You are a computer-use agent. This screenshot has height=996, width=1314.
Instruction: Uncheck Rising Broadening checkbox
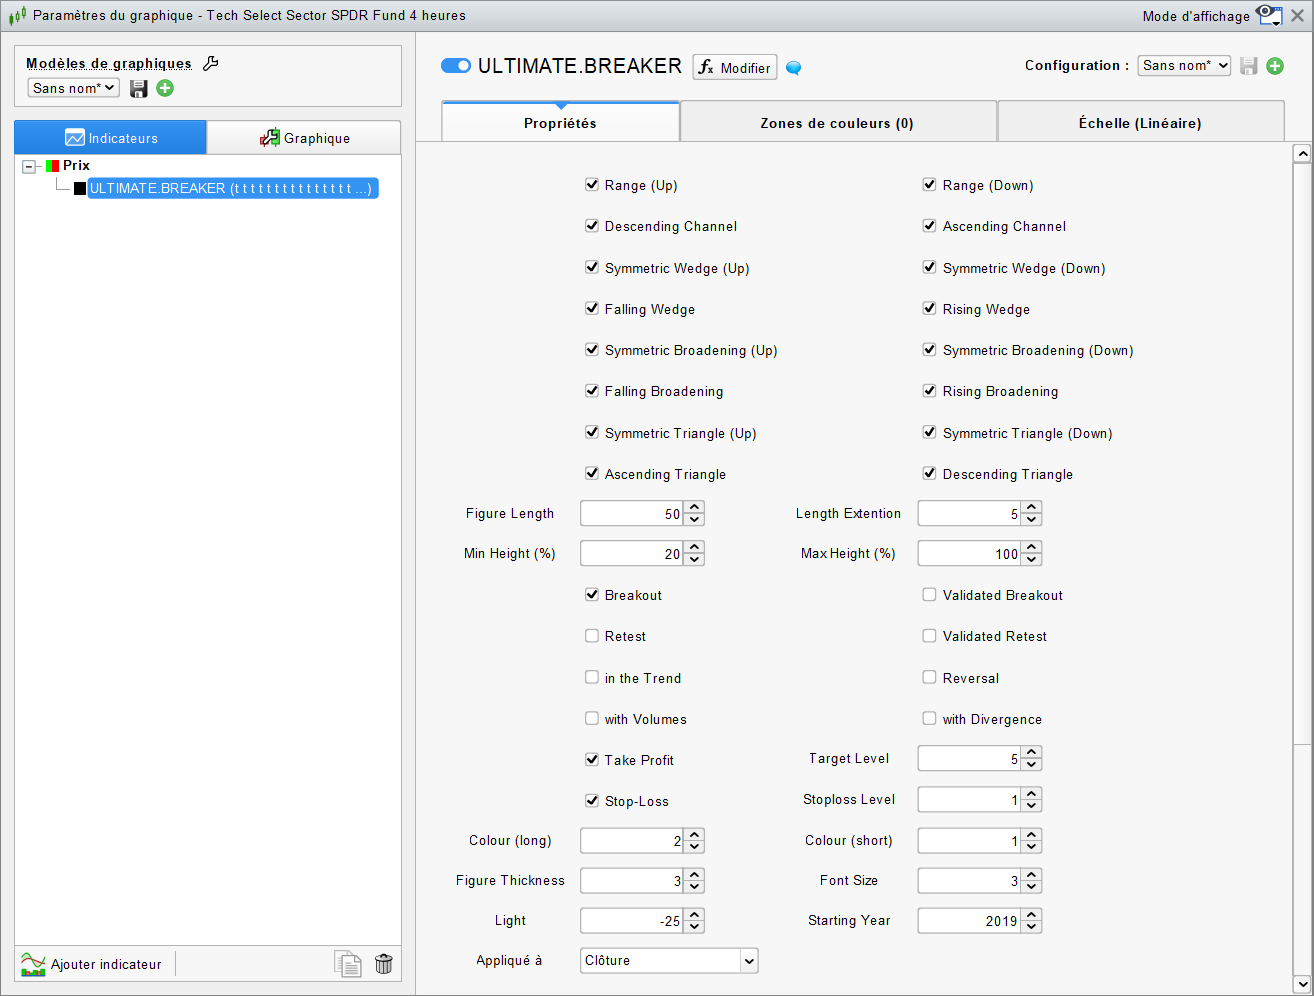(x=929, y=390)
